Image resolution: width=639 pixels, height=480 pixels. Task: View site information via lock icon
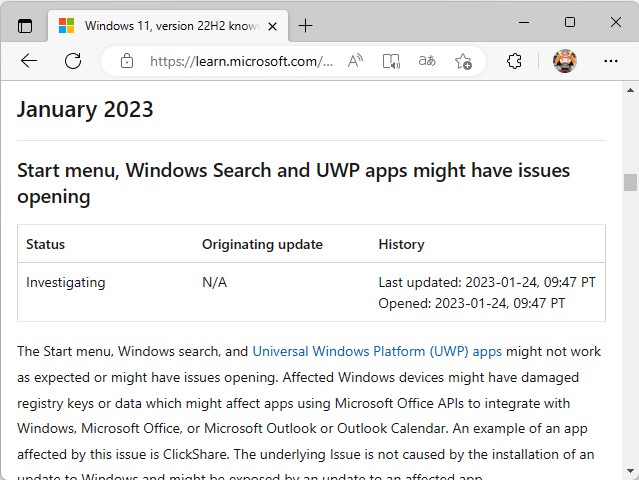126,61
